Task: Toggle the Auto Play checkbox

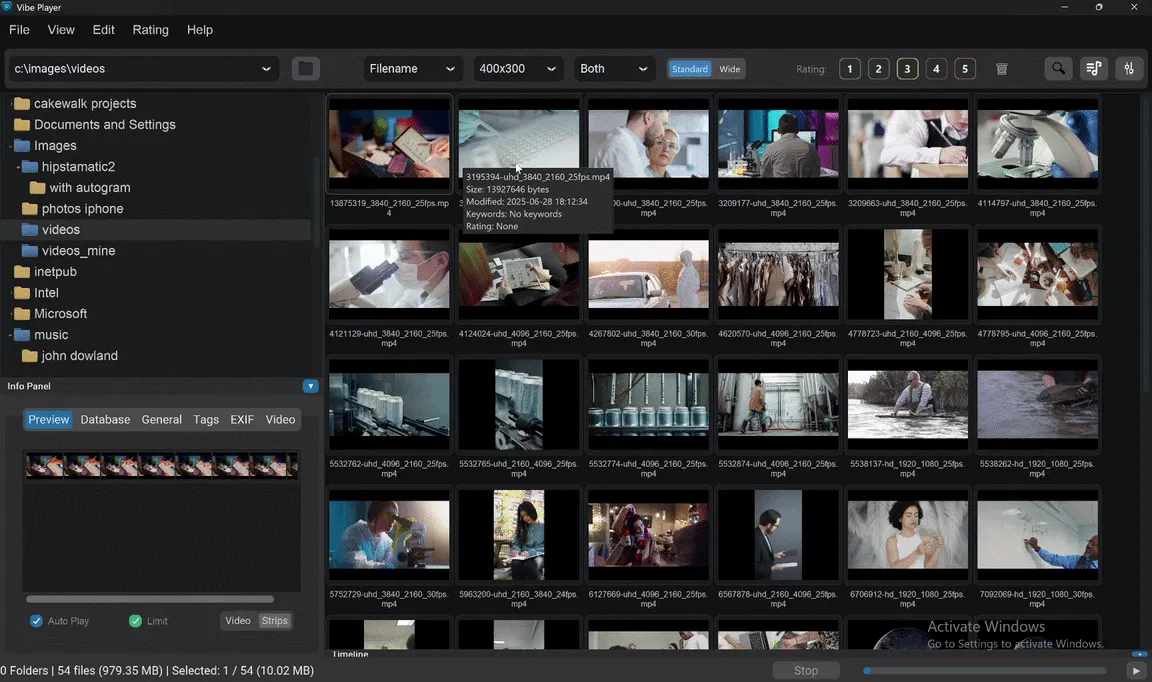Action: click(x=36, y=621)
